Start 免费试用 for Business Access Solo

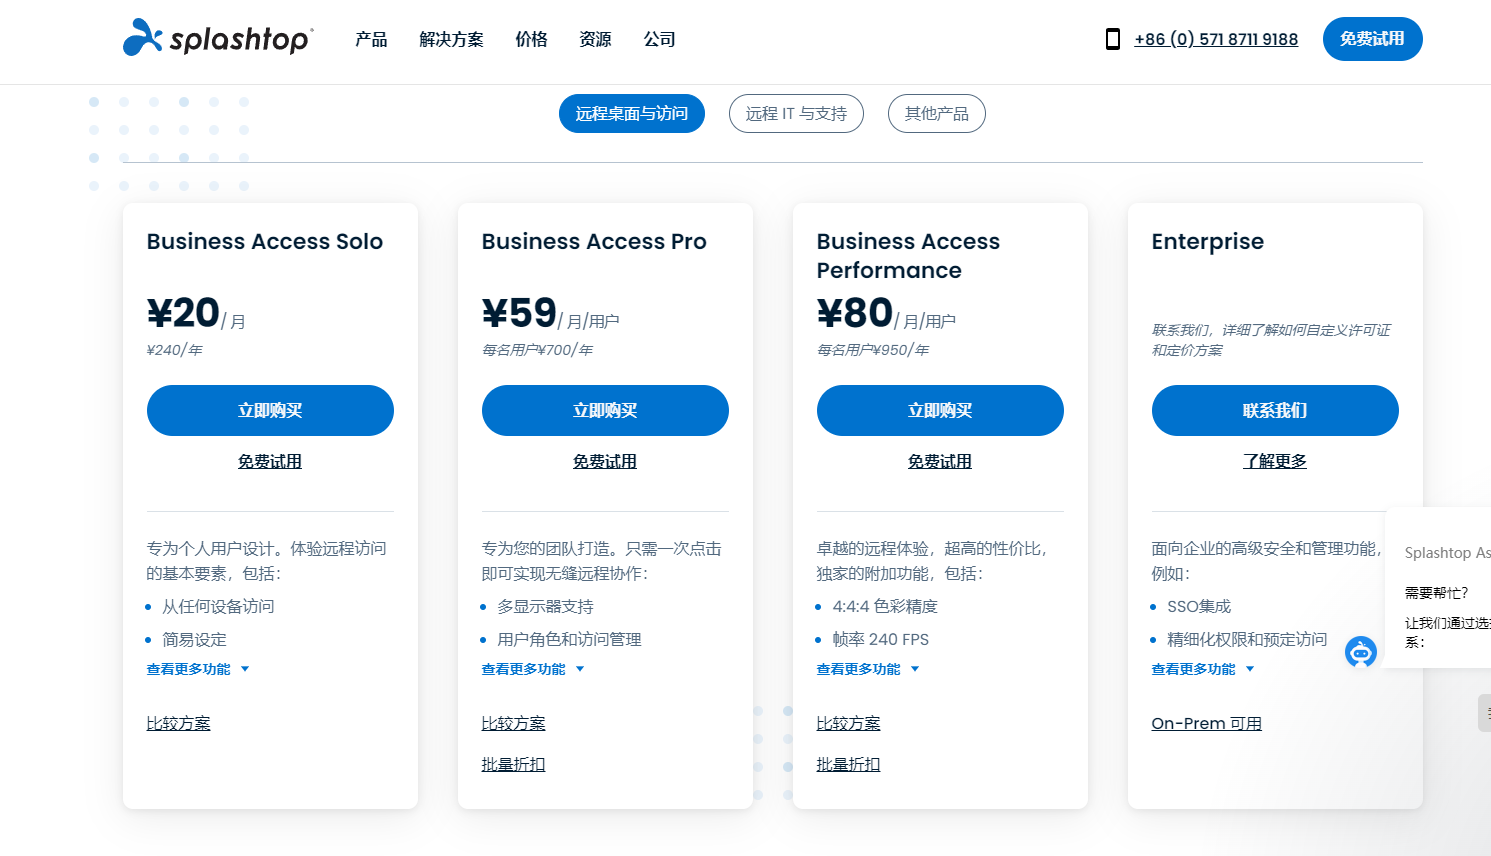coord(270,461)
